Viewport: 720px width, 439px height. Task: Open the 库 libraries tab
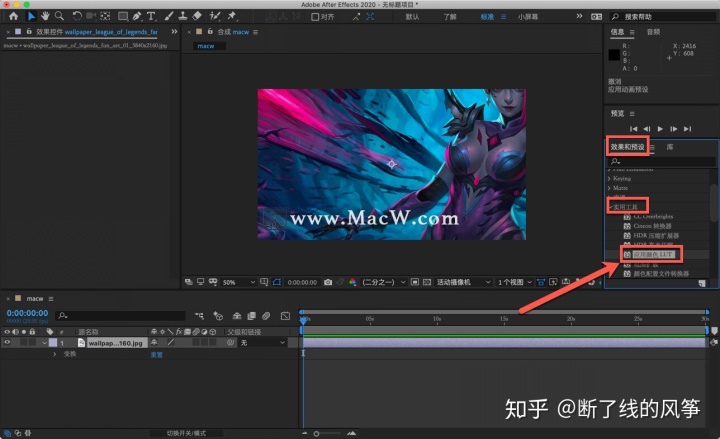coord(669,147)
